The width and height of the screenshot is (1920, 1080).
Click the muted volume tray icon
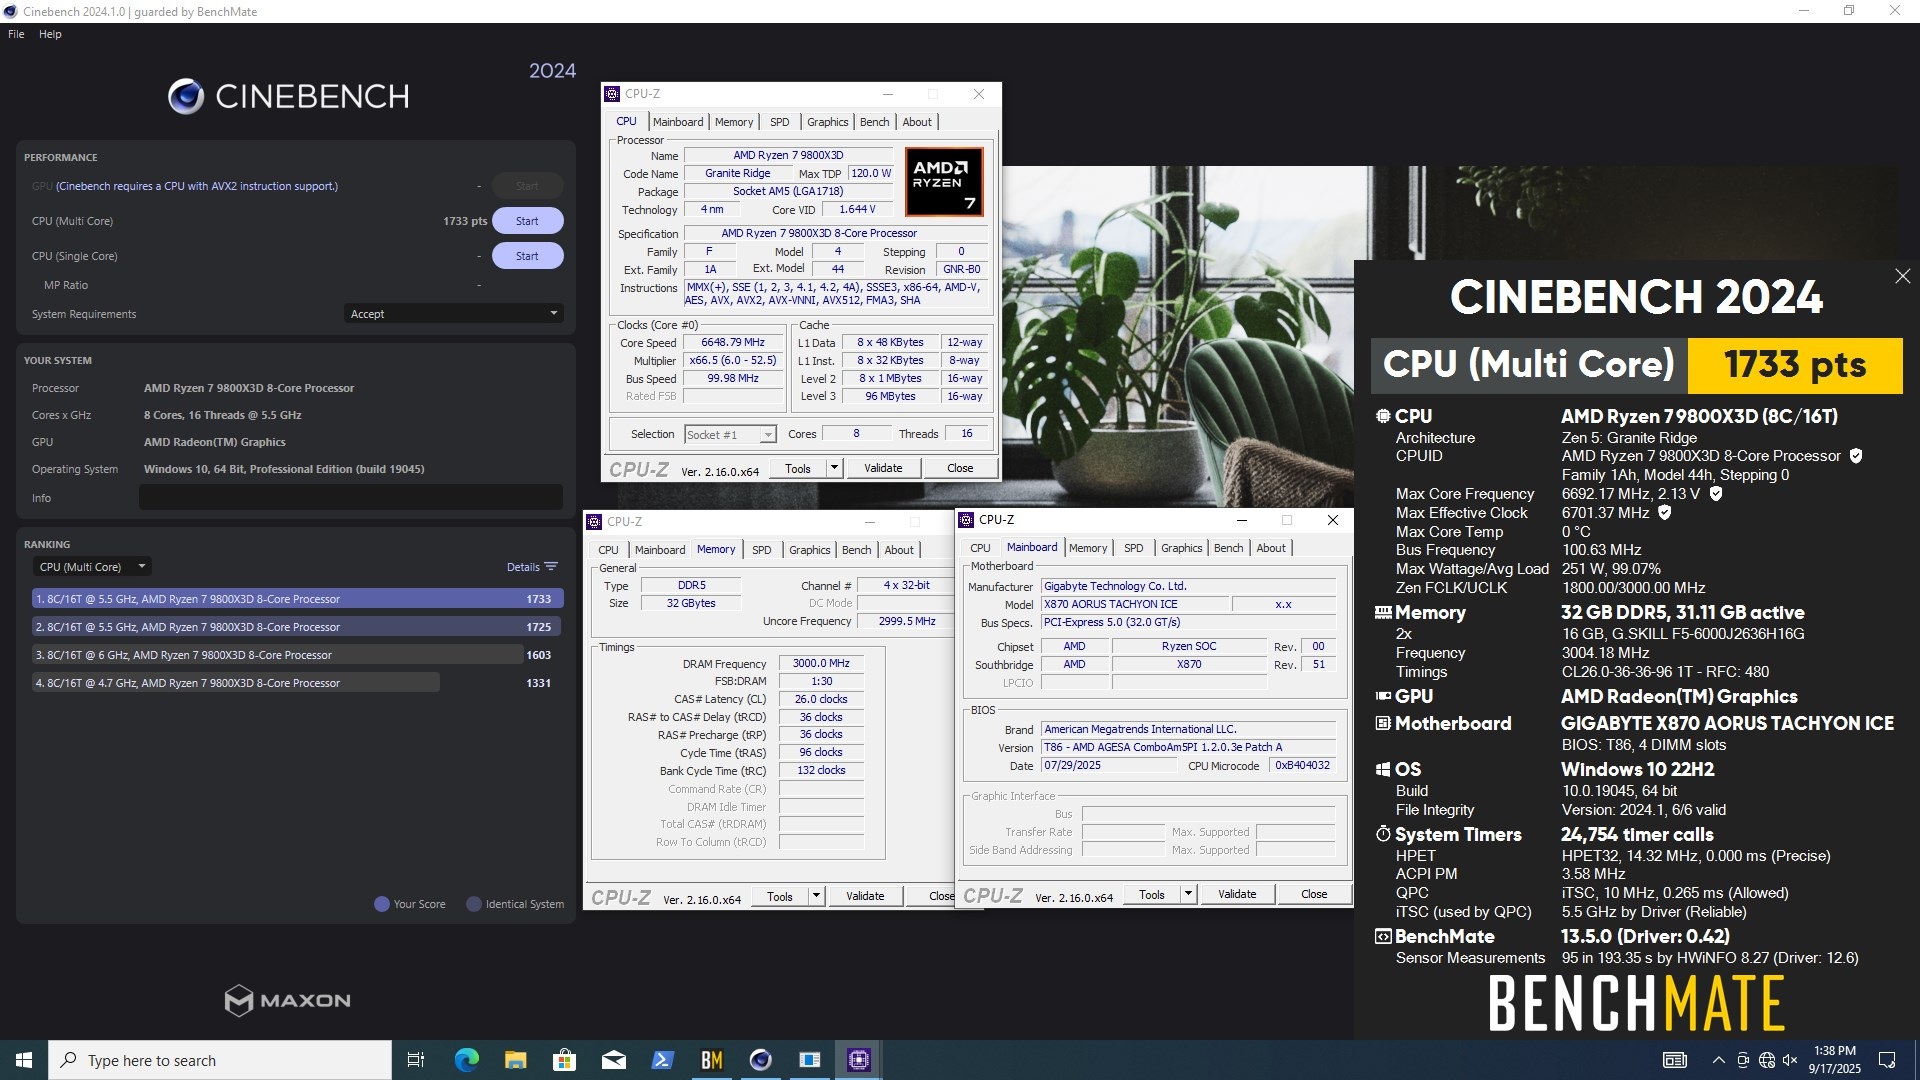(1790, 1060)
